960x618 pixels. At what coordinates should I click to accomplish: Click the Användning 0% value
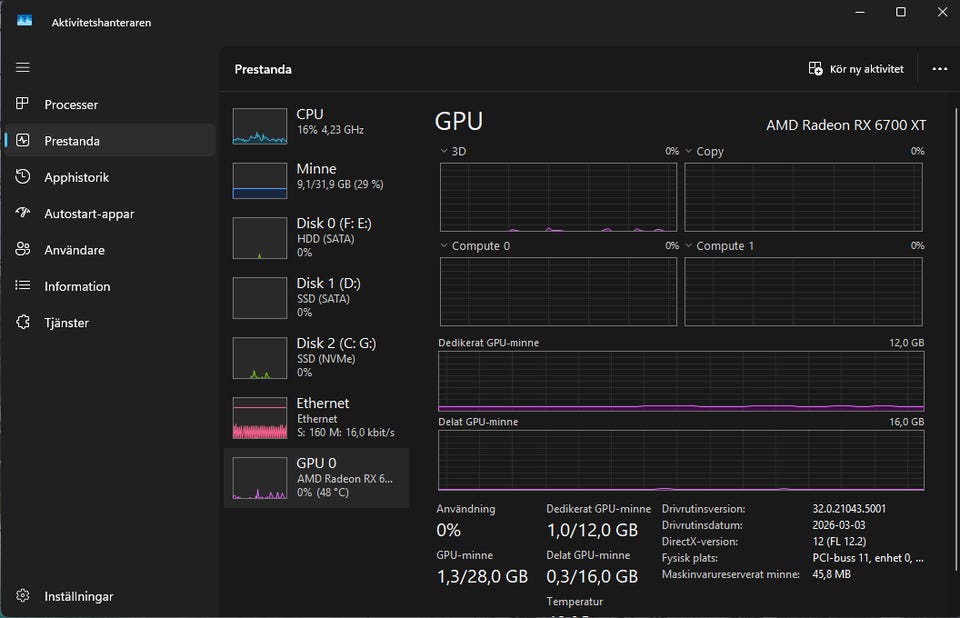point(448,530)
